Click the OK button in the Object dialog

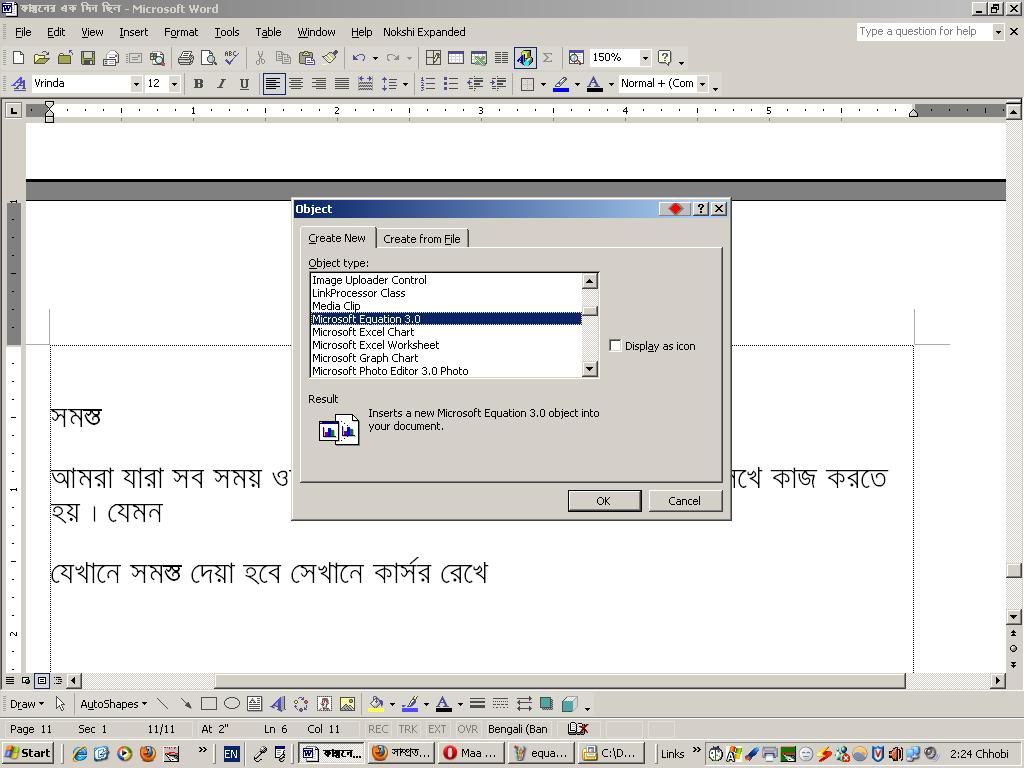604,500
